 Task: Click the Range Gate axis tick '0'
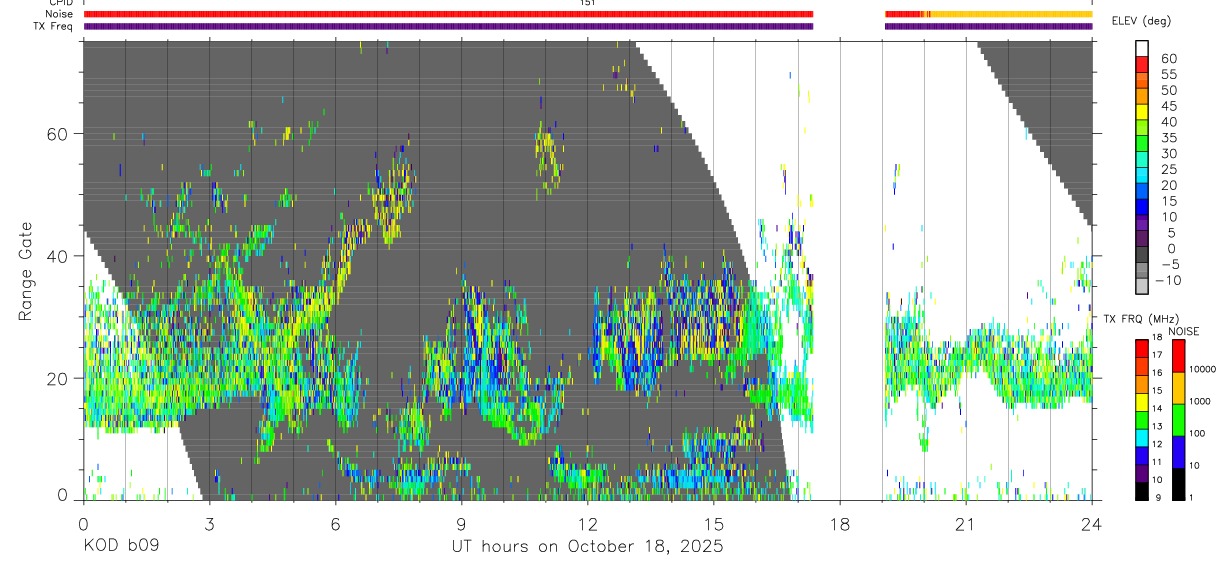[62, 495]
